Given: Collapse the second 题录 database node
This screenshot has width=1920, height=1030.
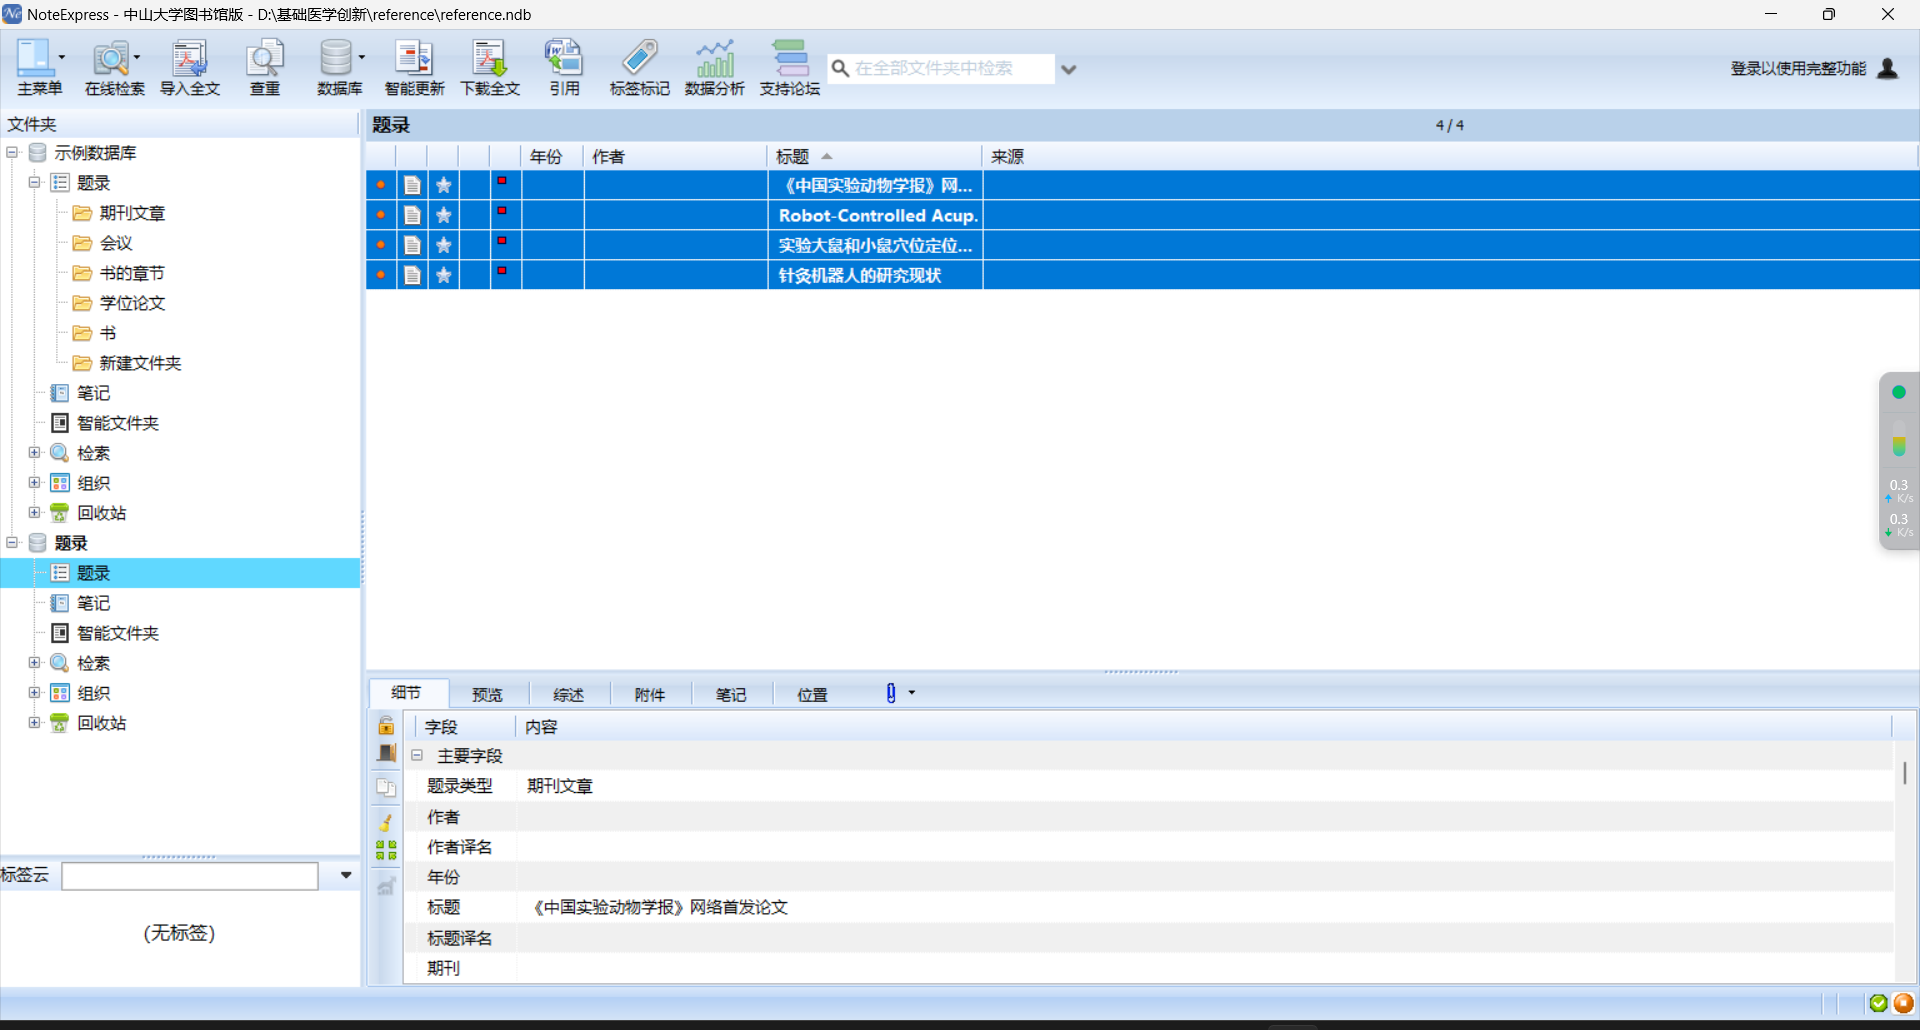Looking at the screenshot, I should pyautogui.click(x=12, y=542).
